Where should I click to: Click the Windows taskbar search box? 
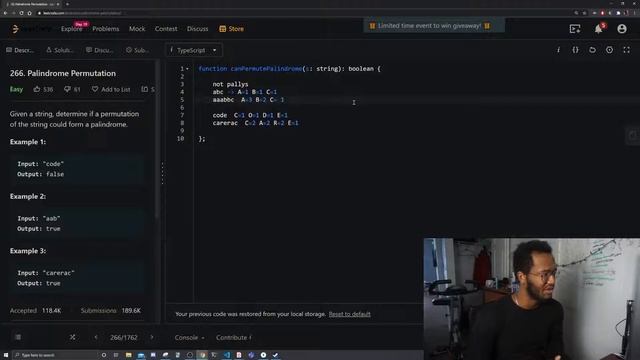55,355
